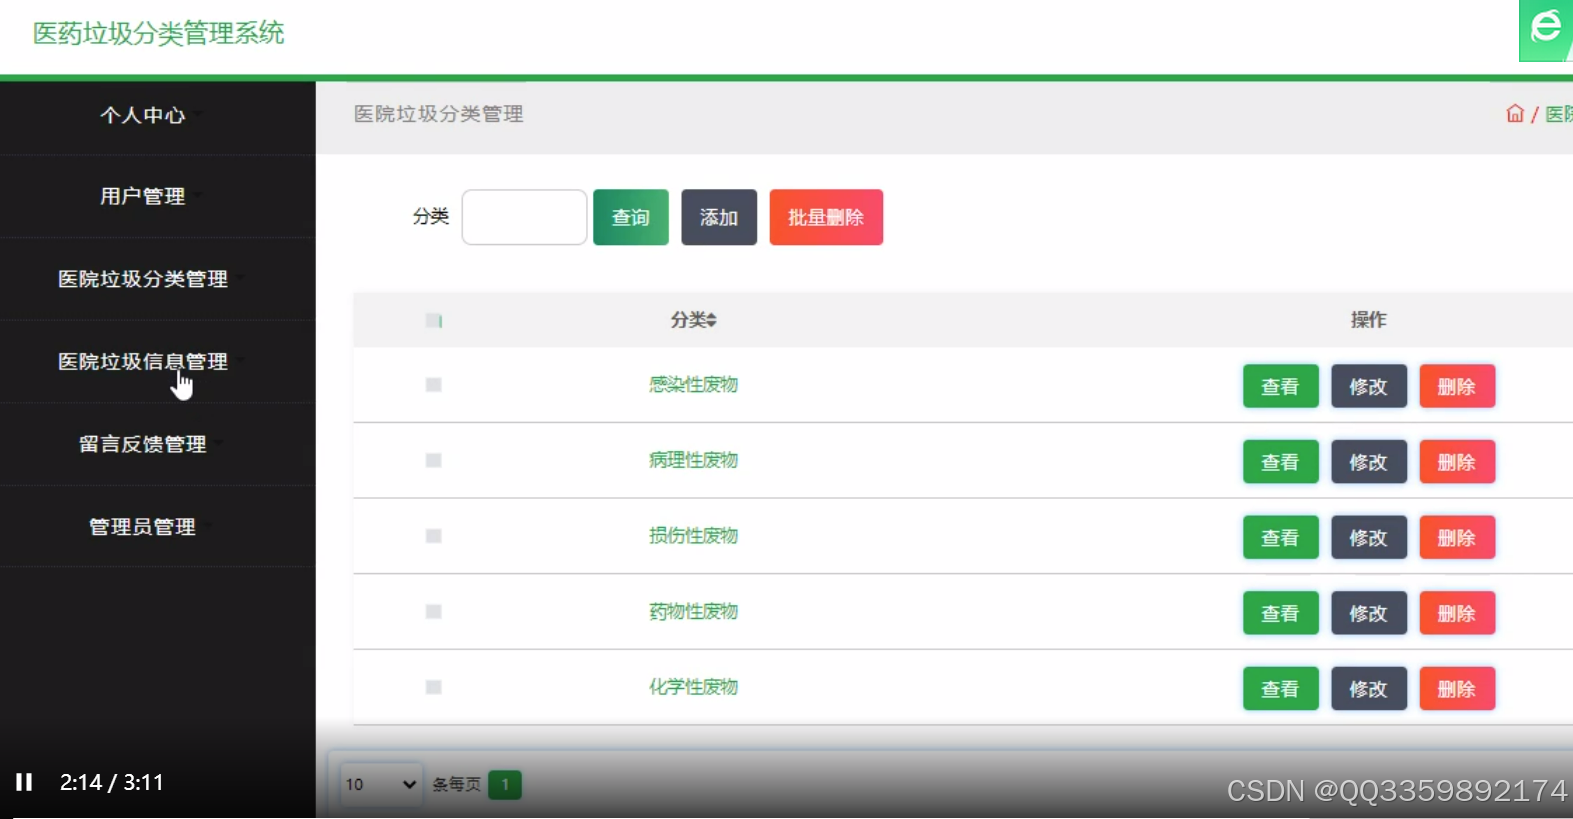Check the 药物性废物 row checkbox
This screenshot has width=1573, height=819.
coord(433,611)
